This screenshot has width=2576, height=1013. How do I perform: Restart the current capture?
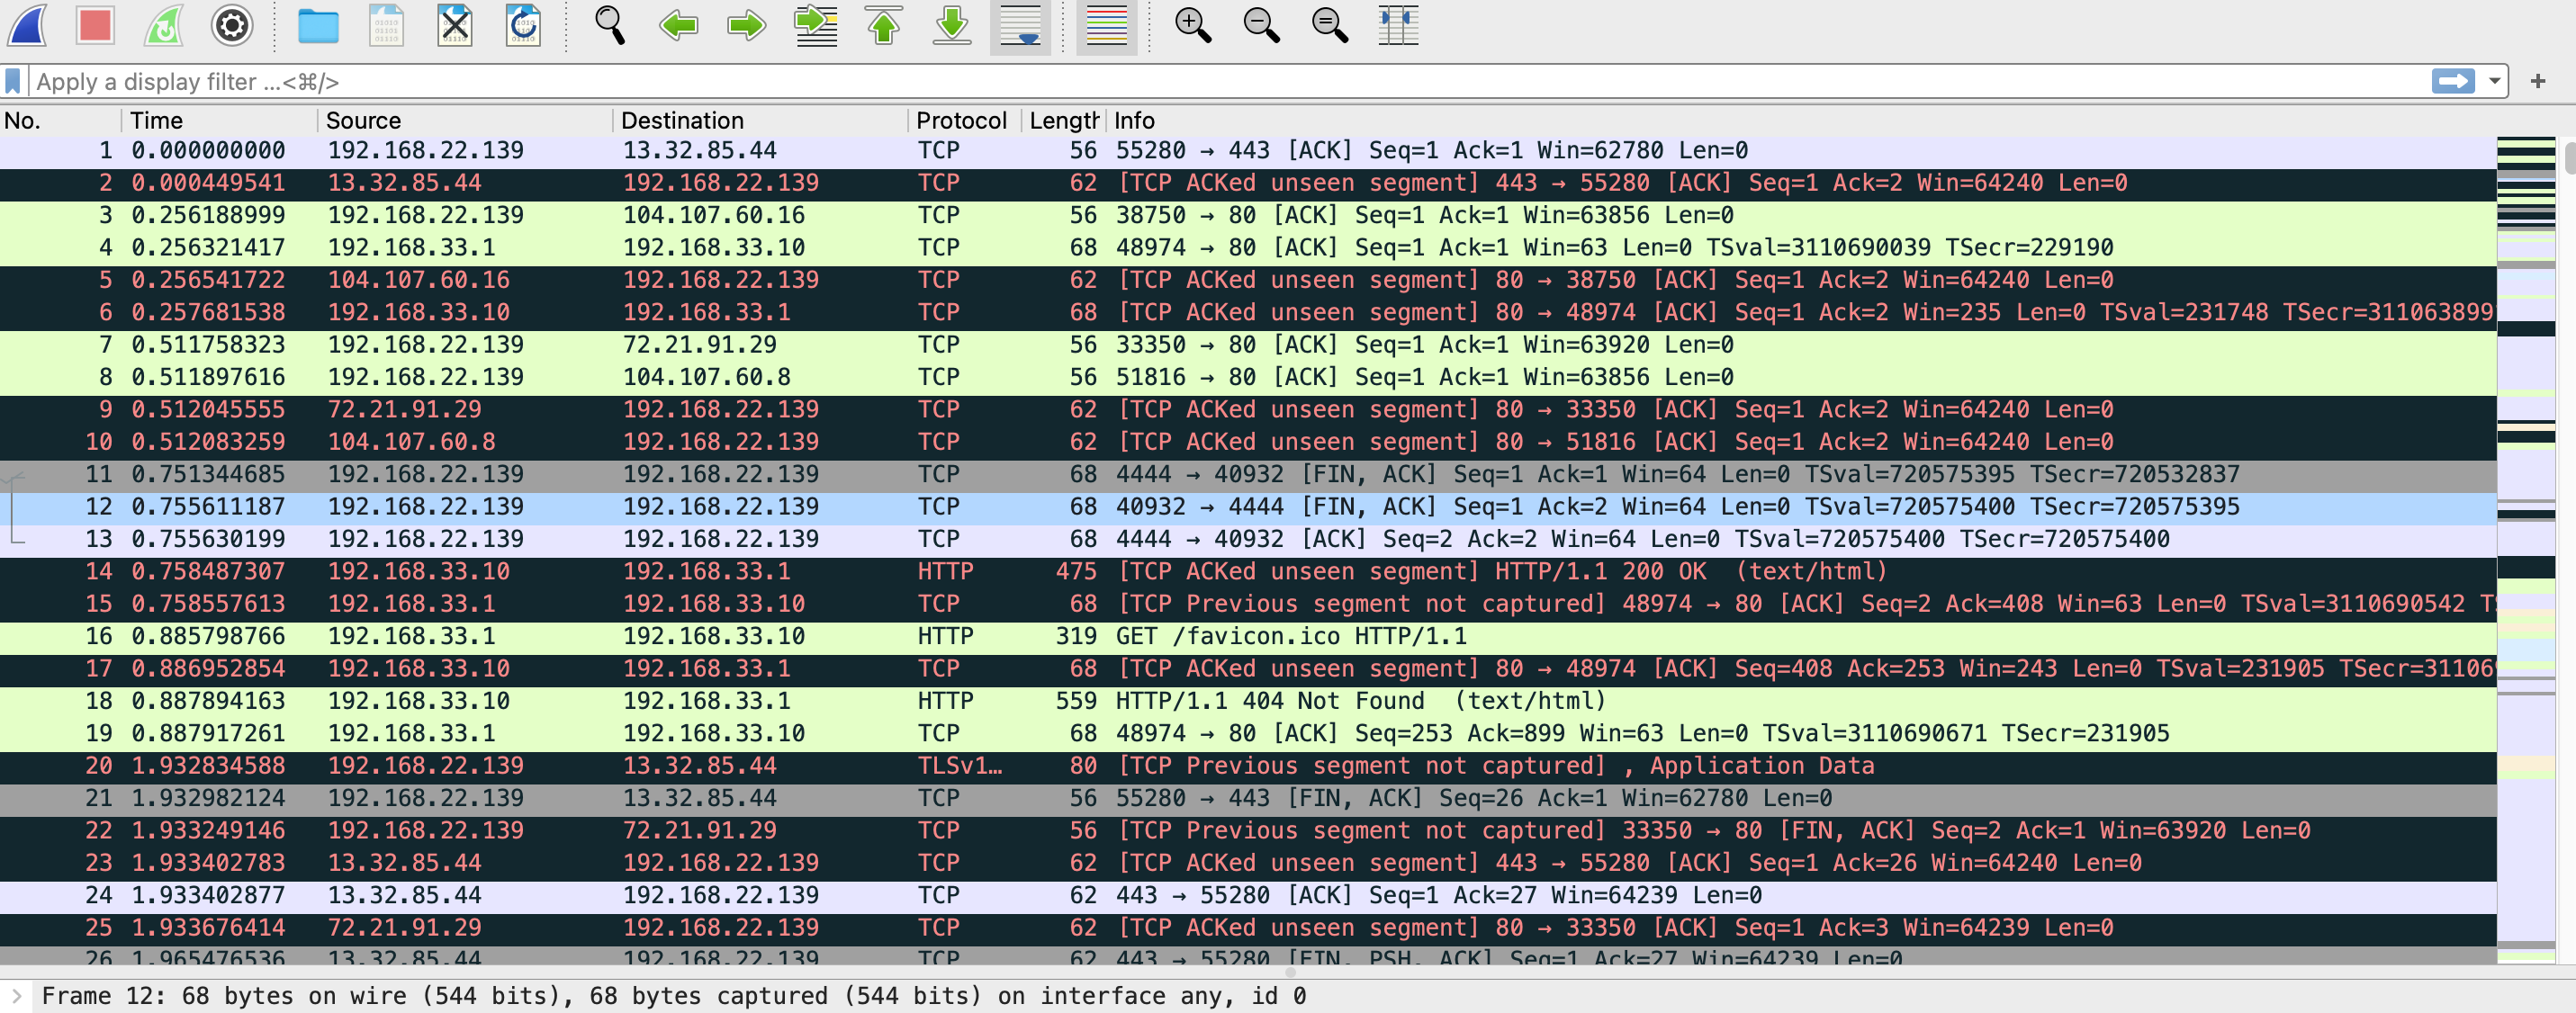163,25
